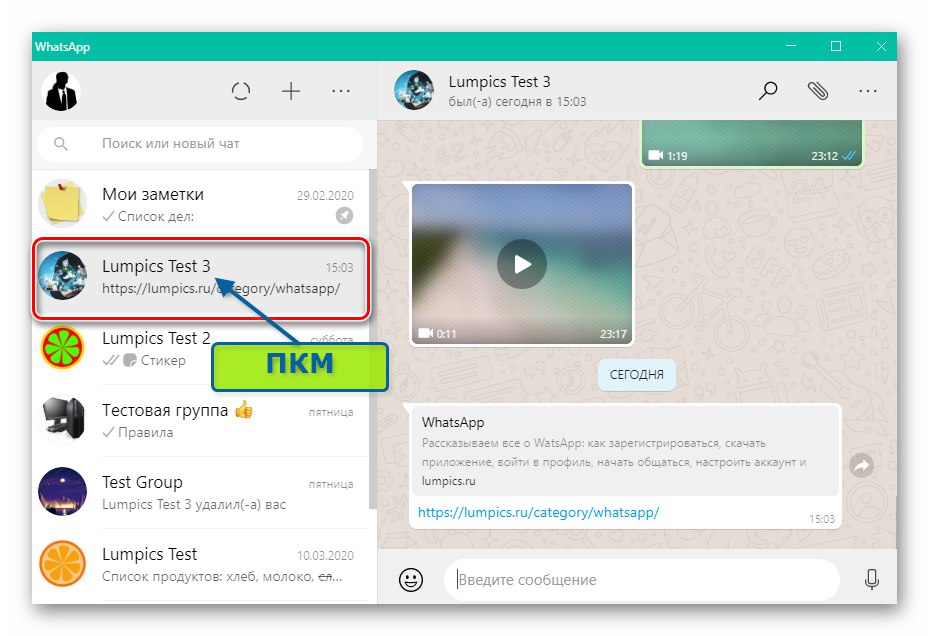This screenshot has height=636, width=929.
Task: Click the message input field
Action: (x=640, y=579)
